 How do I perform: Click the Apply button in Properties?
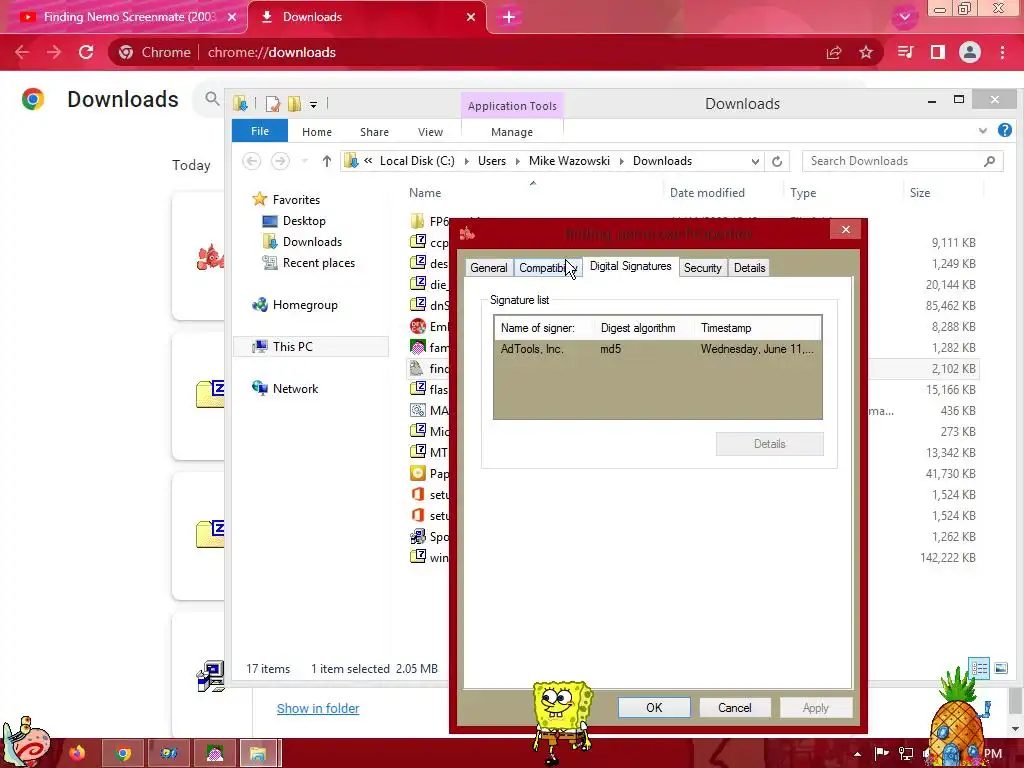point(816,708)
